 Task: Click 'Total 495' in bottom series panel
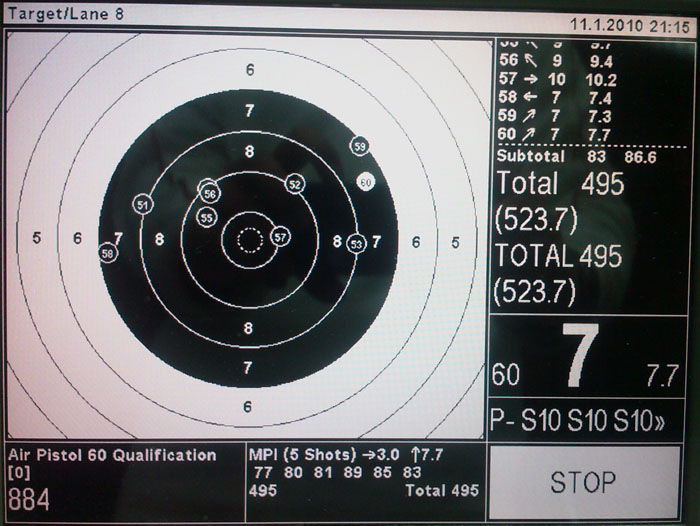coord(442,490)
